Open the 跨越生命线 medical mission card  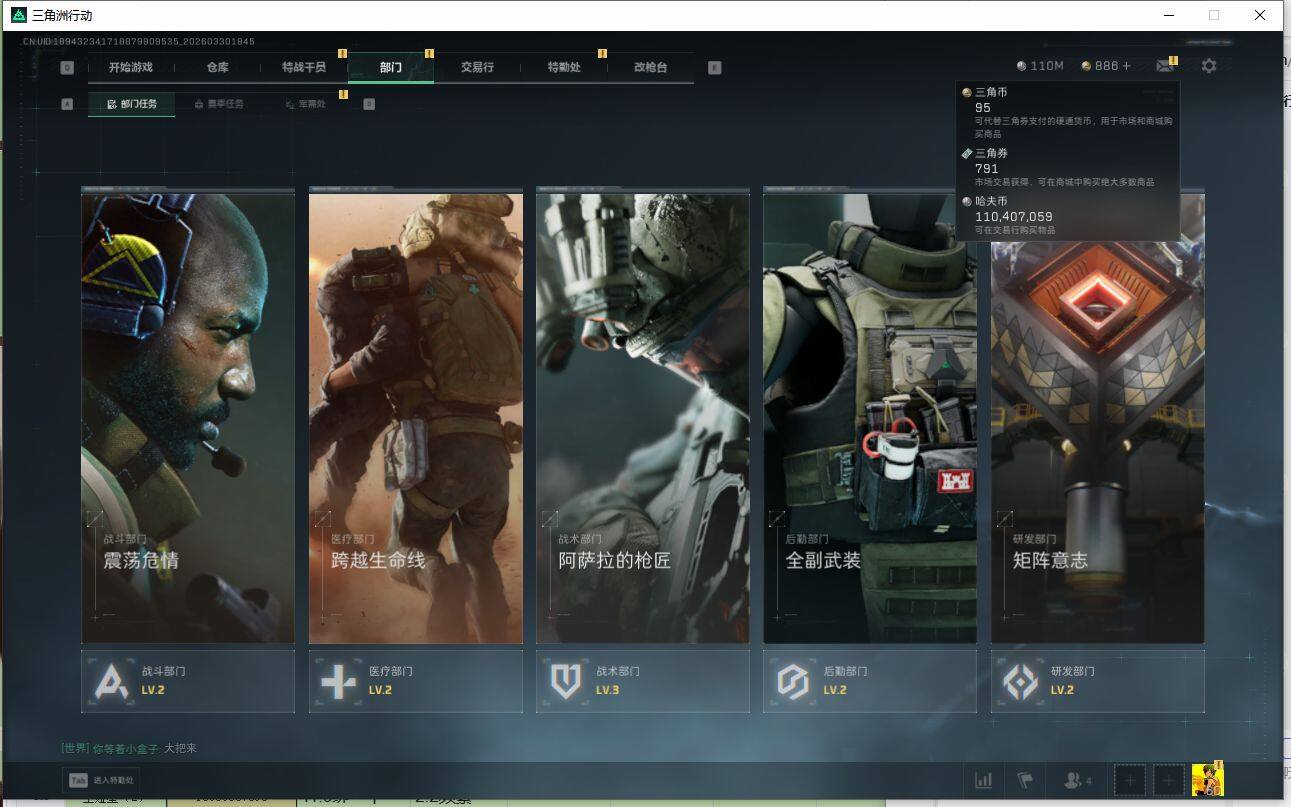pyautogui.click(x=416, y=416)
